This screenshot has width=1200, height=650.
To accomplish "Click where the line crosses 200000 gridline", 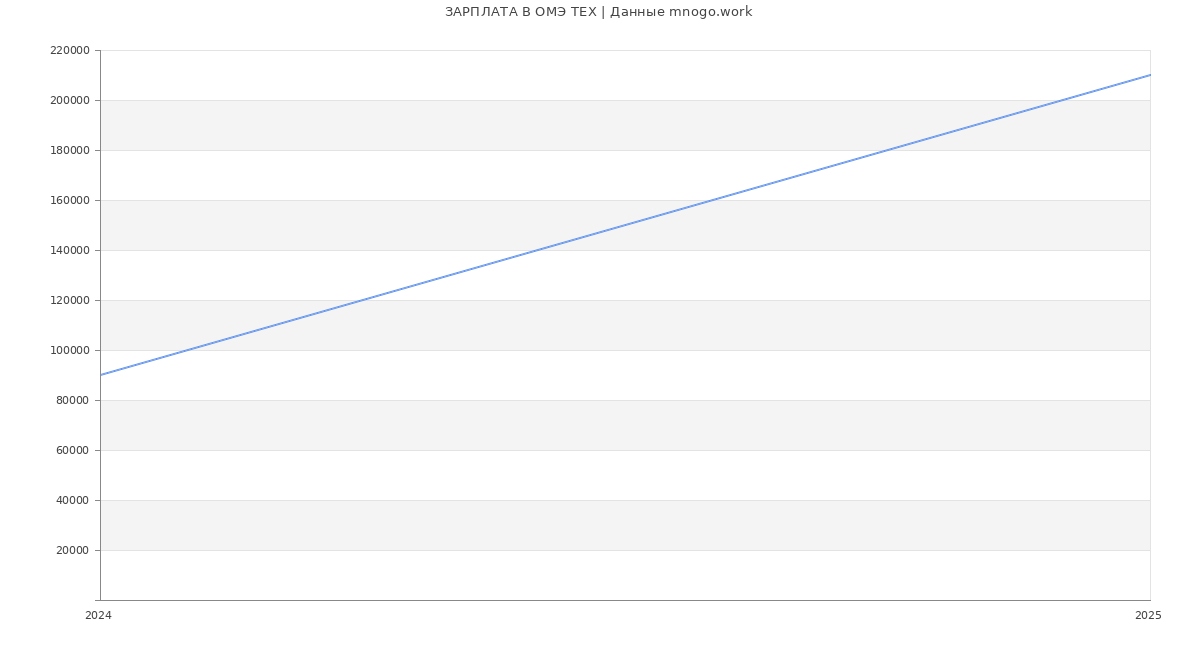I will [1062, 100].
